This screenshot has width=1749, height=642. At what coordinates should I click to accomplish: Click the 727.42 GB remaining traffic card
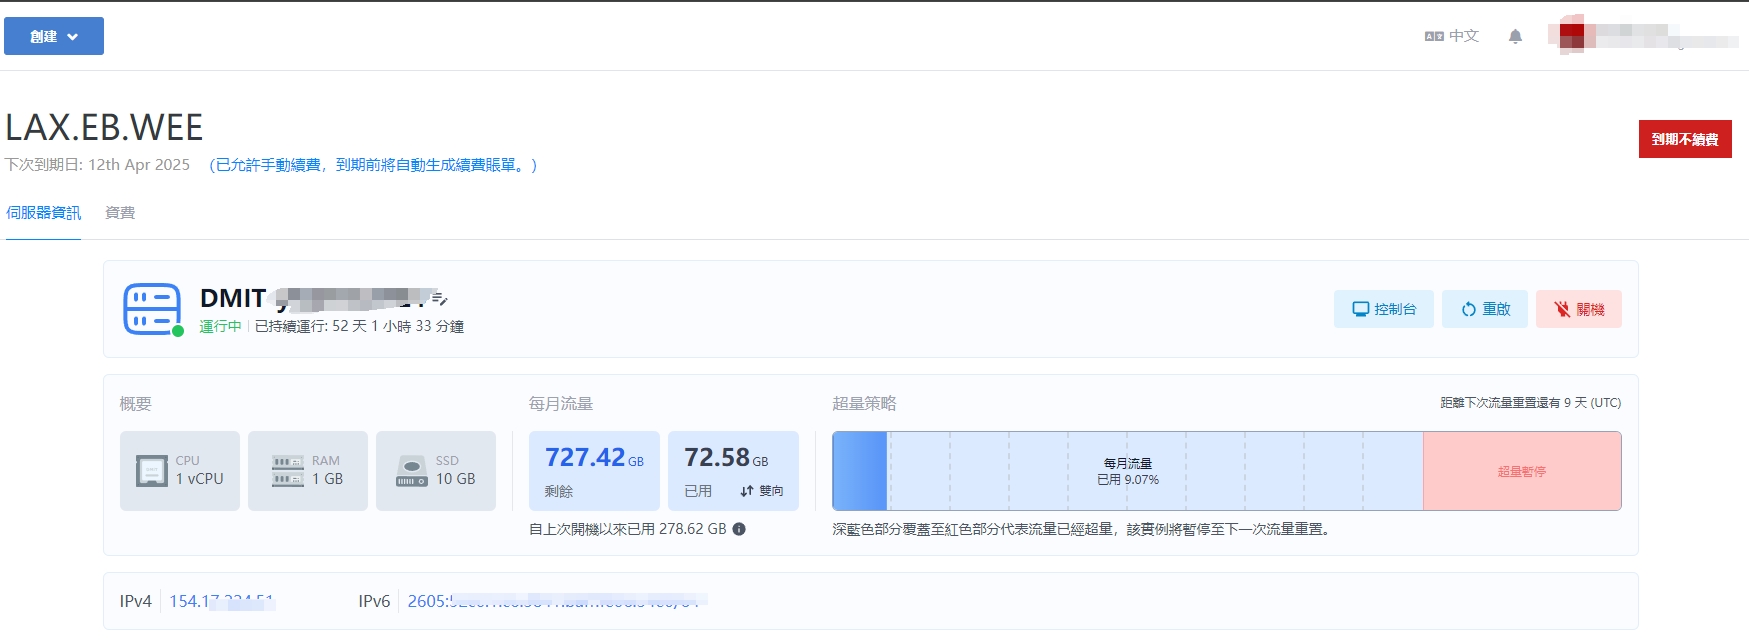click(x=594, y=471)
